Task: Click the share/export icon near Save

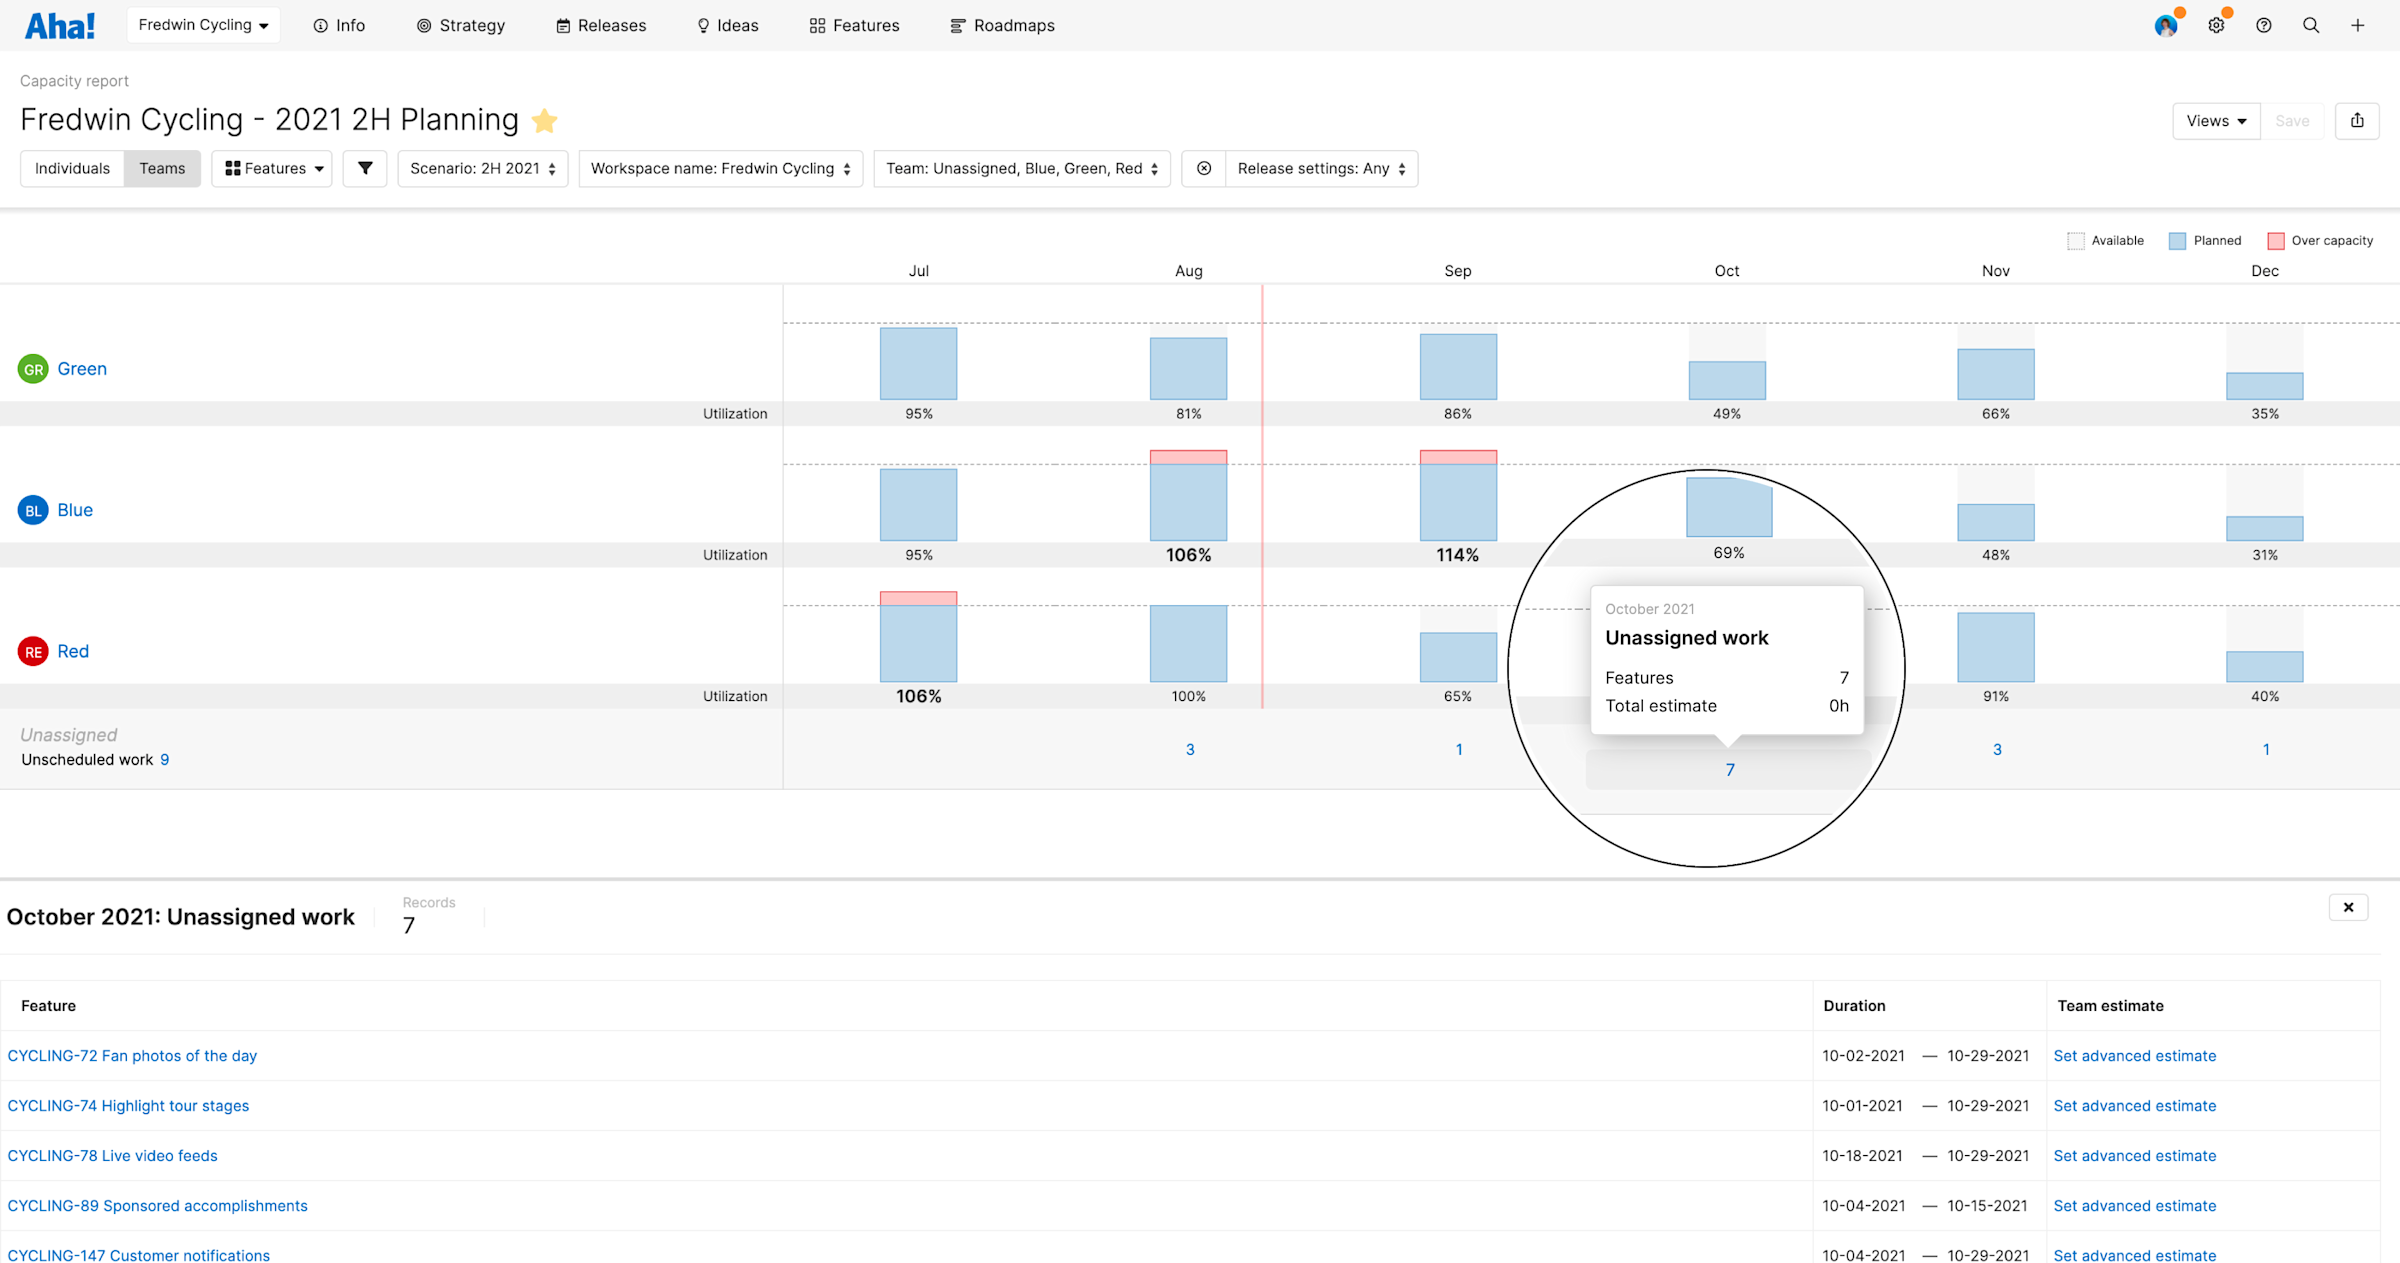Action: tap(2357, 120)
